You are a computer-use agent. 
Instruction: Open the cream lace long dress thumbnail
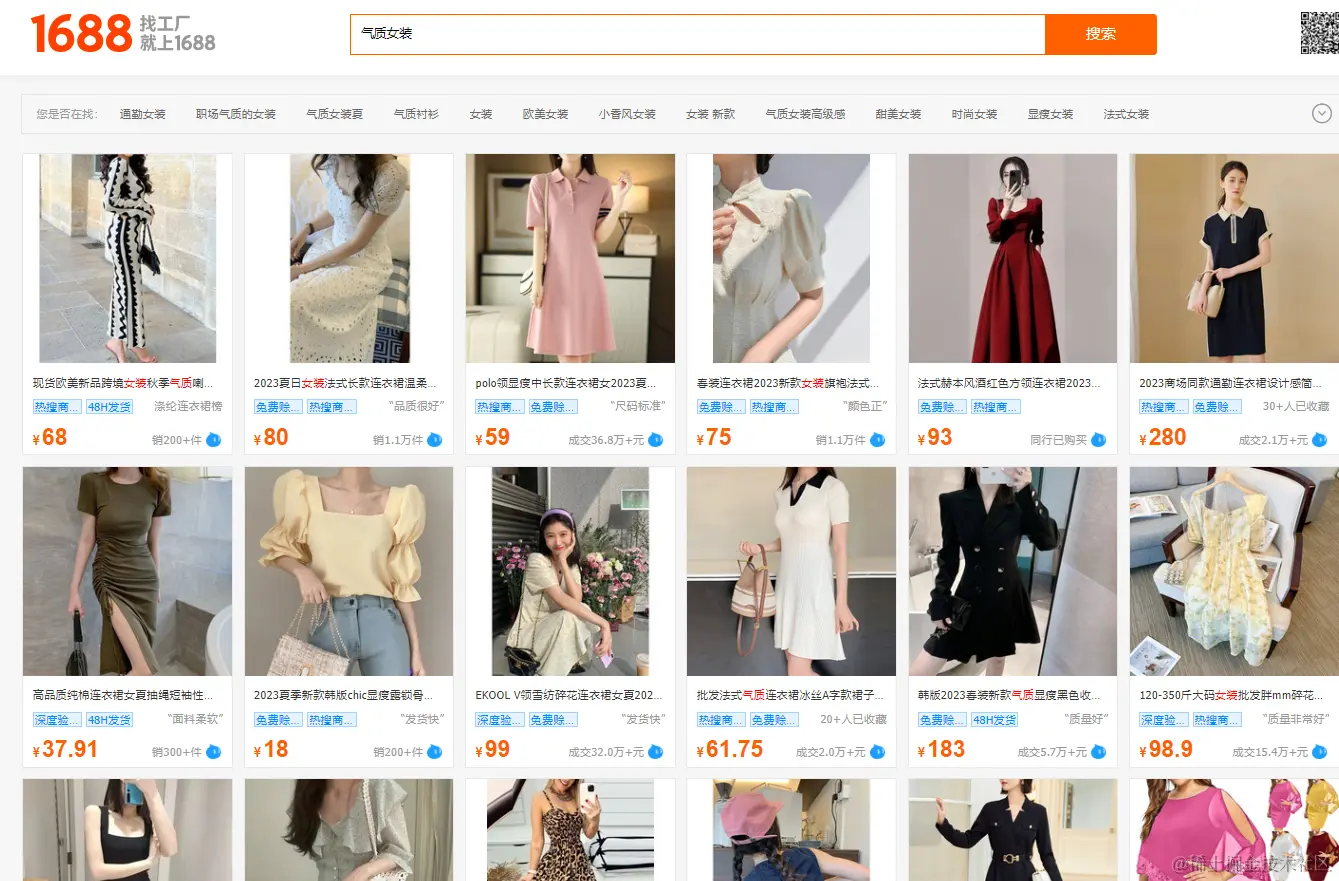tap(349, 258)
